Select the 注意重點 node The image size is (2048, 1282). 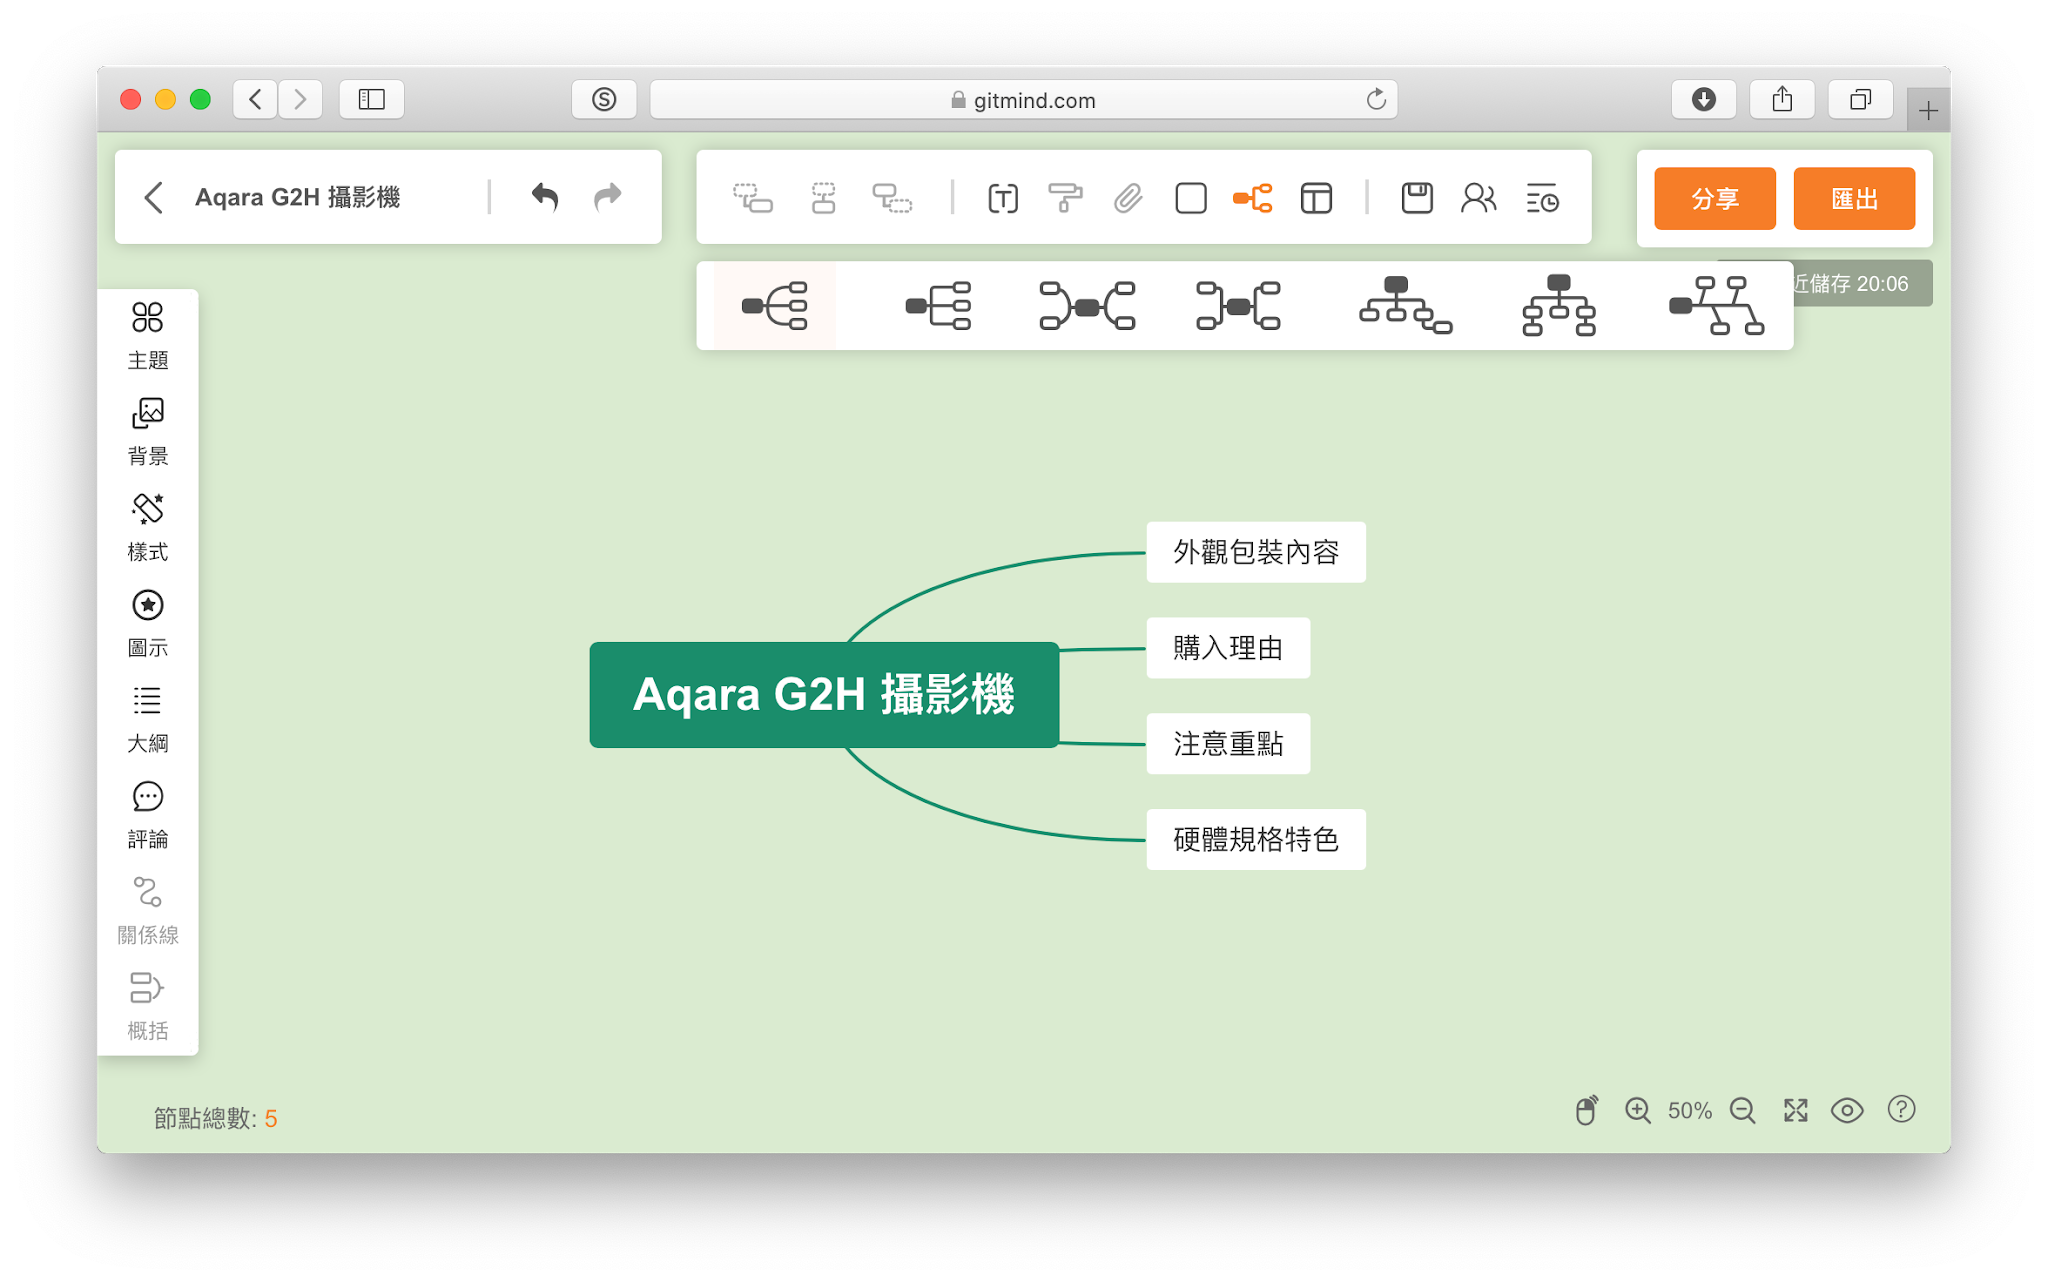pyautogui.click(x=1228, y=744)
